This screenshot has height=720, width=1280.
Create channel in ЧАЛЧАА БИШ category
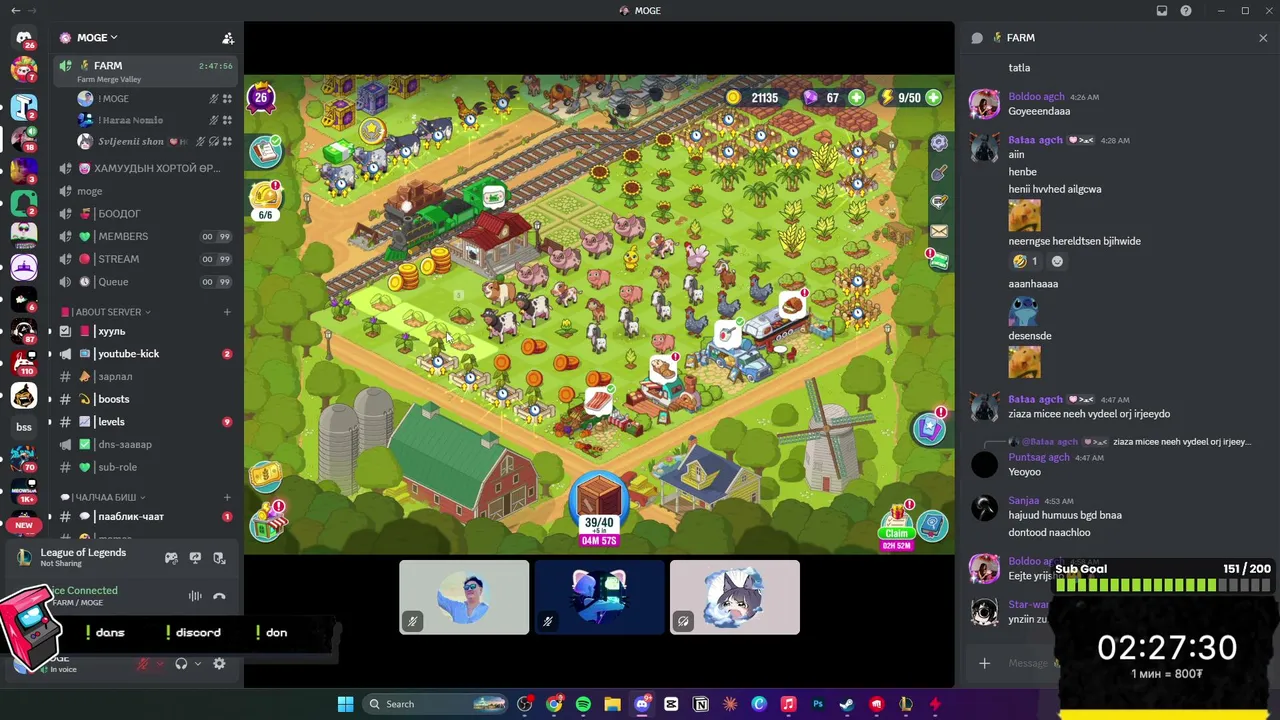coord(227,497)
